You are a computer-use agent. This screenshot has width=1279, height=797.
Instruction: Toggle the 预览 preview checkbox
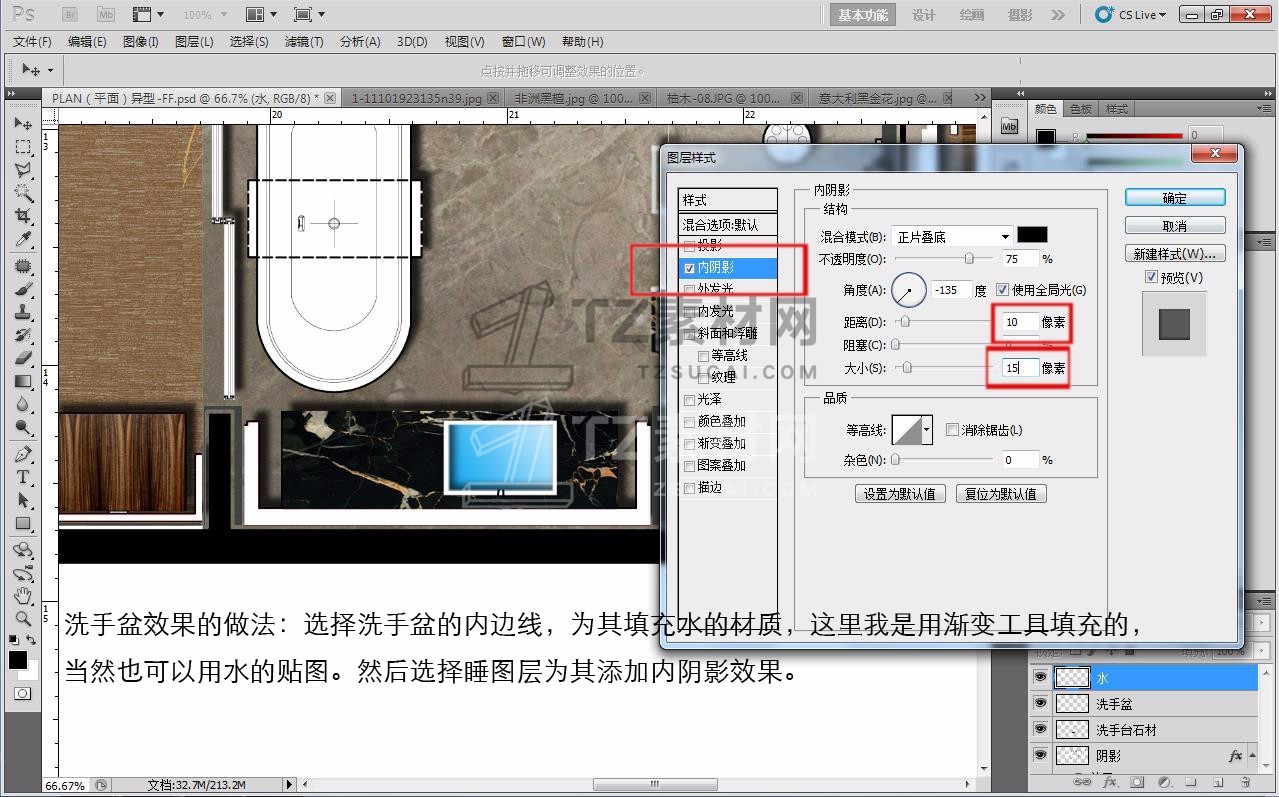tap(1151, 277)
